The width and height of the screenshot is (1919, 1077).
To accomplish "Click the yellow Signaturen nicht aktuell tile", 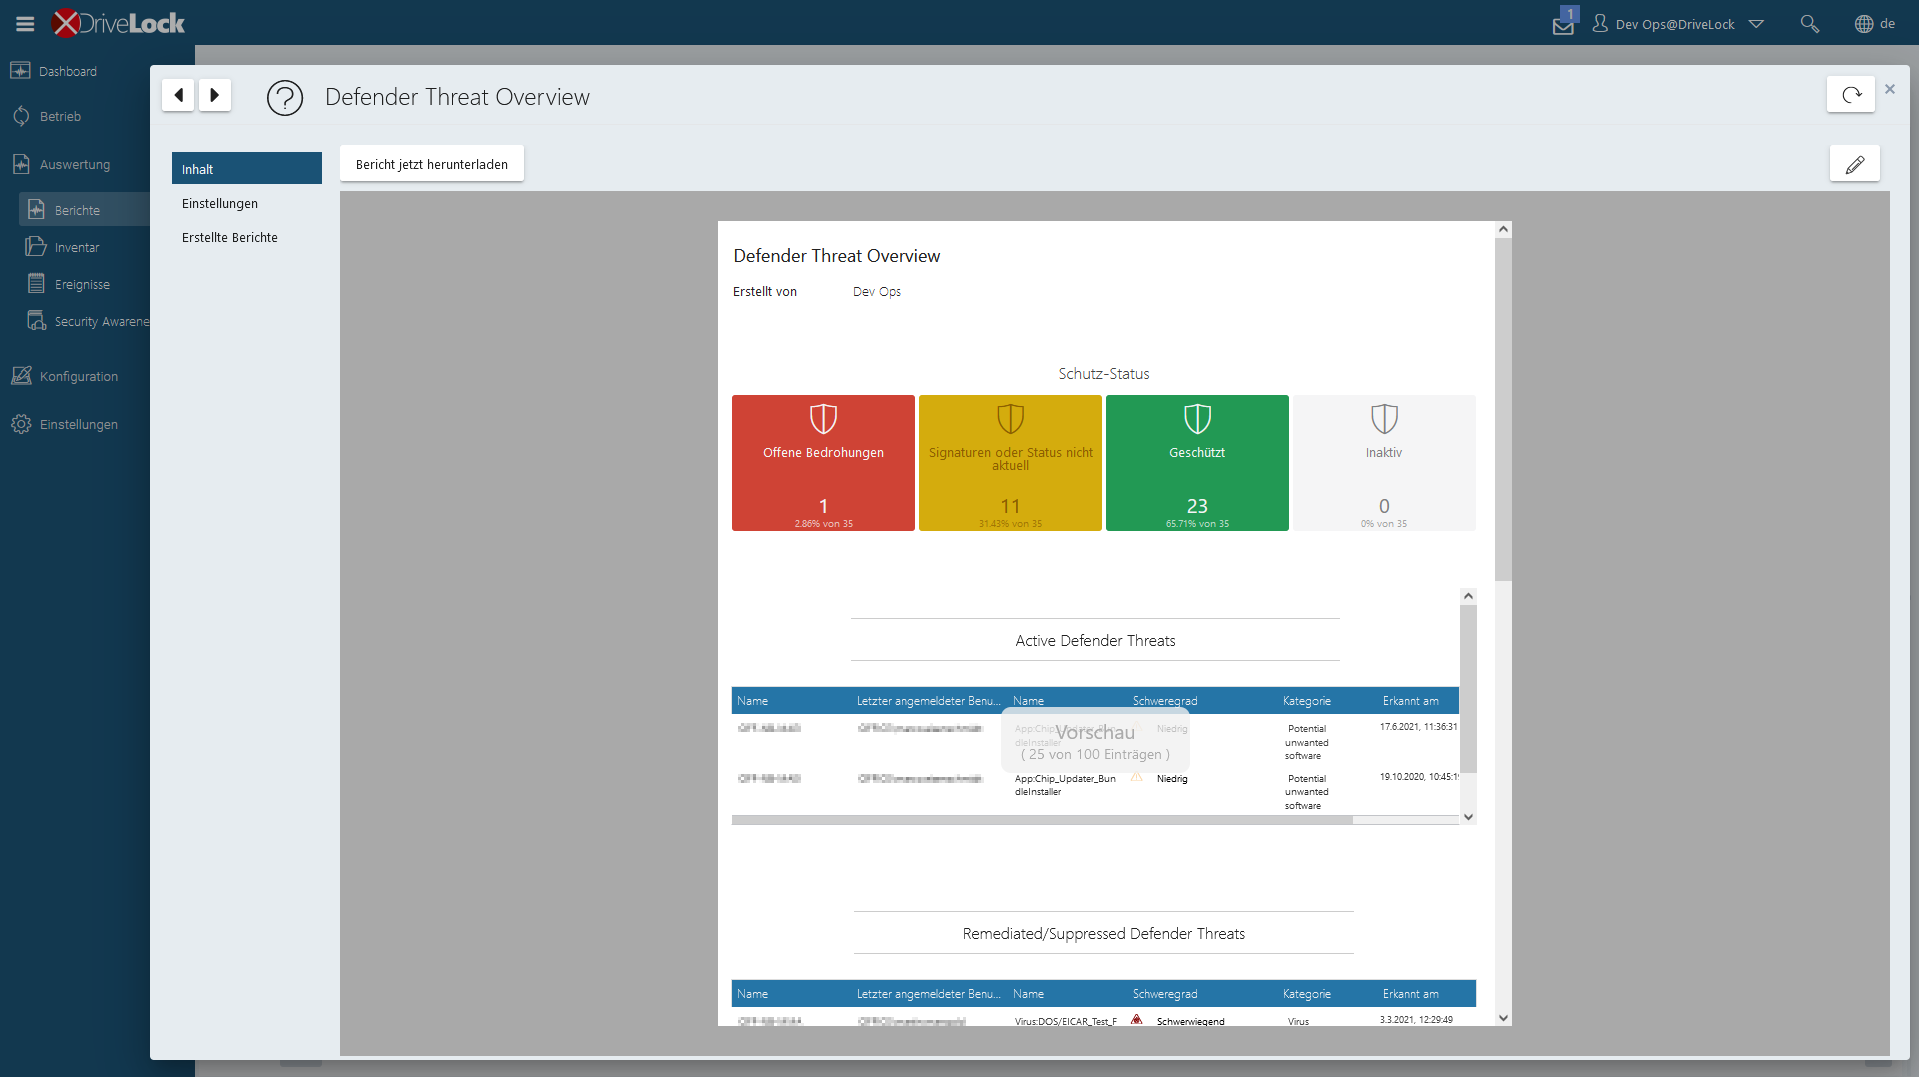I will click(1010, 463).
